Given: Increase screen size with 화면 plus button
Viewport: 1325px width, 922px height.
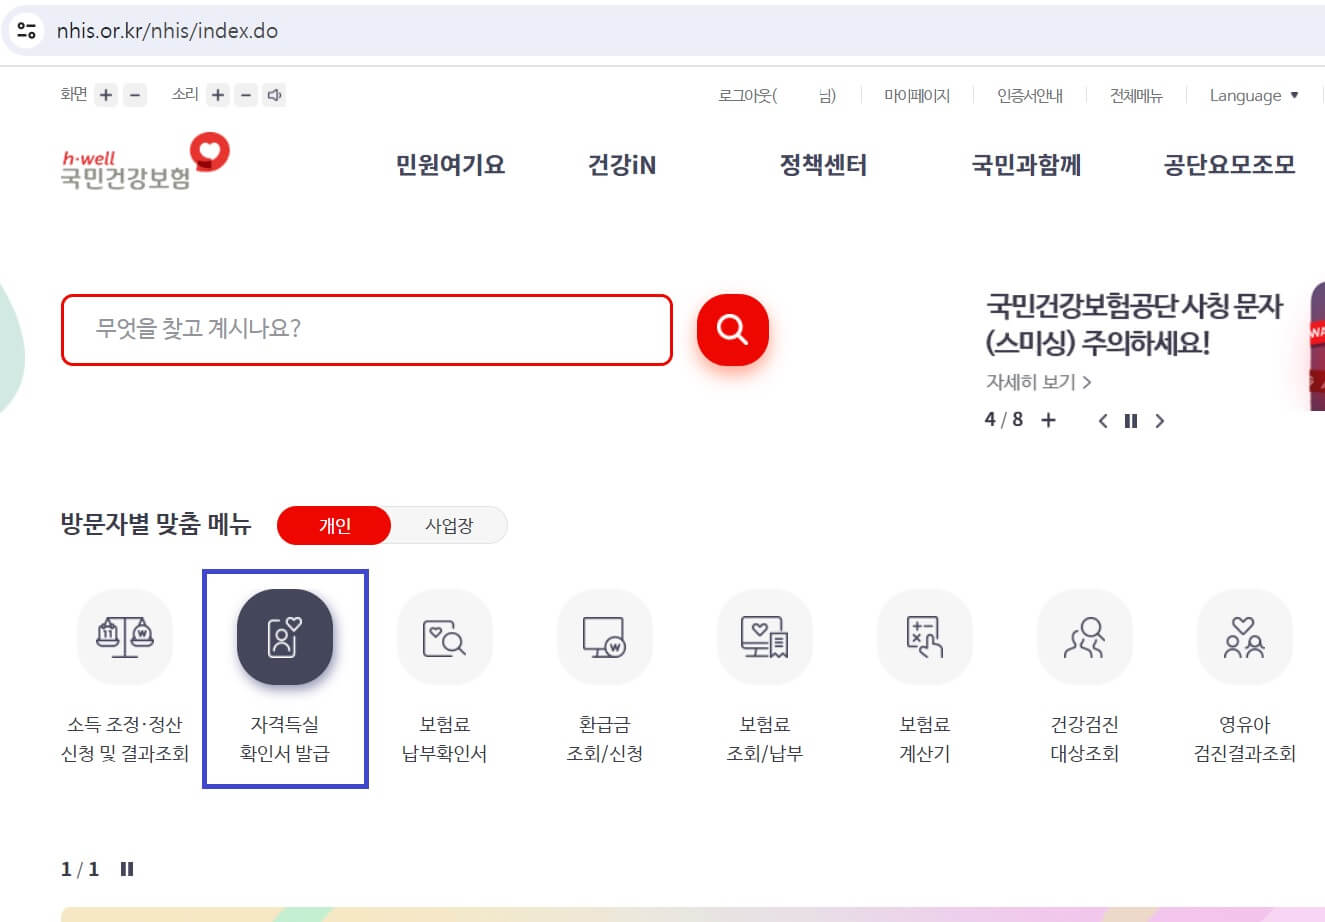Looking at the screenshot, I should tap(106, 95).
